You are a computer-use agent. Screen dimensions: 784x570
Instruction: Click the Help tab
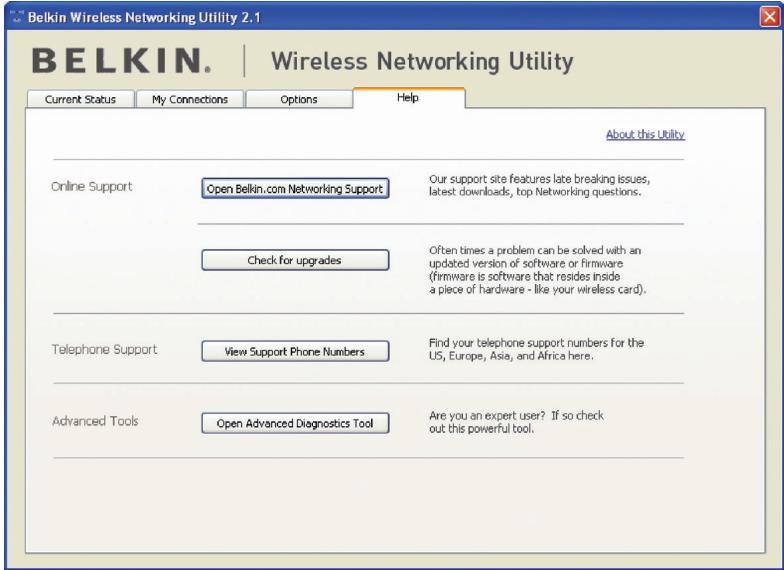pyautogui.click(x=408, y=98)
